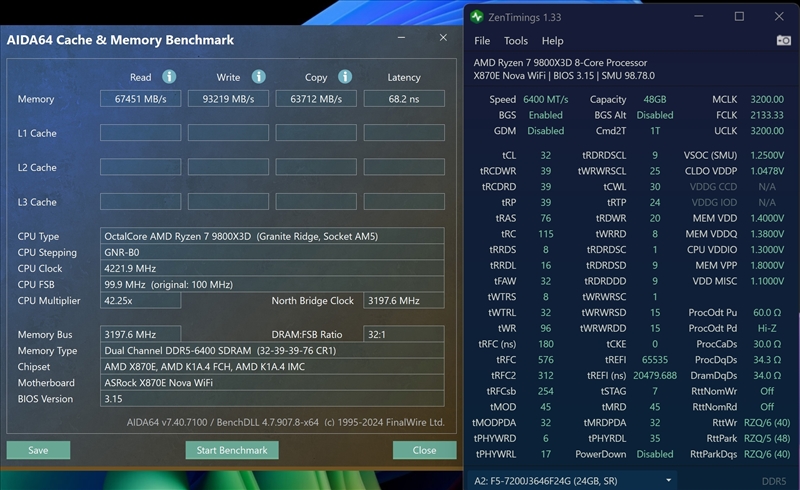The height and width of the screenshot is (490, 800).
Task: Click the Chipset AMD X870E field
Action: click(272, 366)
